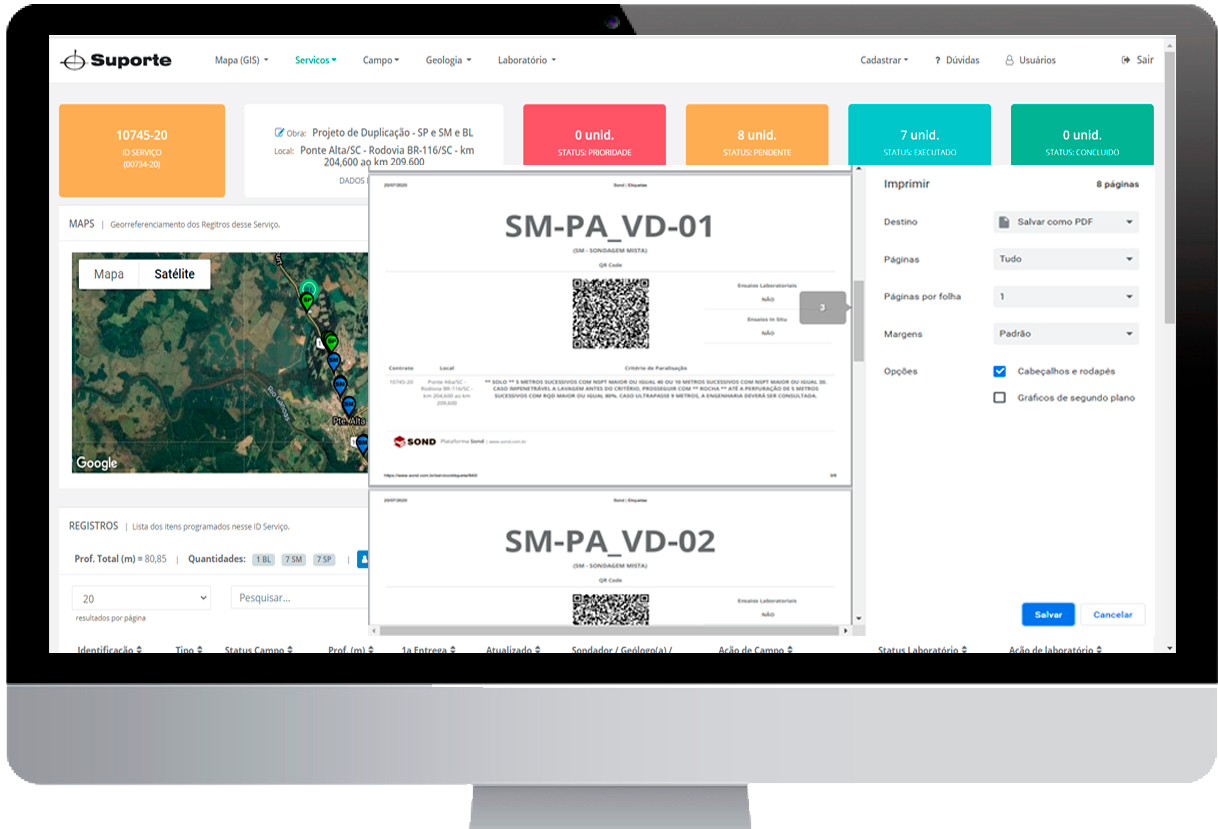Click the SOND logo in label preview

coord(413,441)
